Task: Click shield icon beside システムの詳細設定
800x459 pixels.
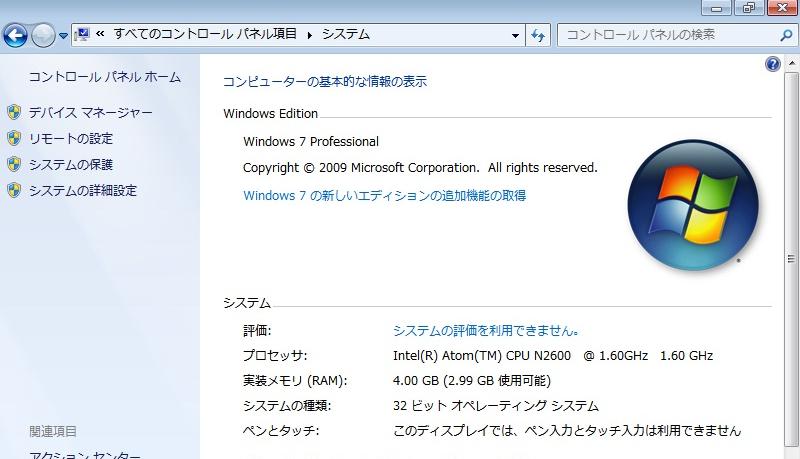Action: [x=14, y=190]
